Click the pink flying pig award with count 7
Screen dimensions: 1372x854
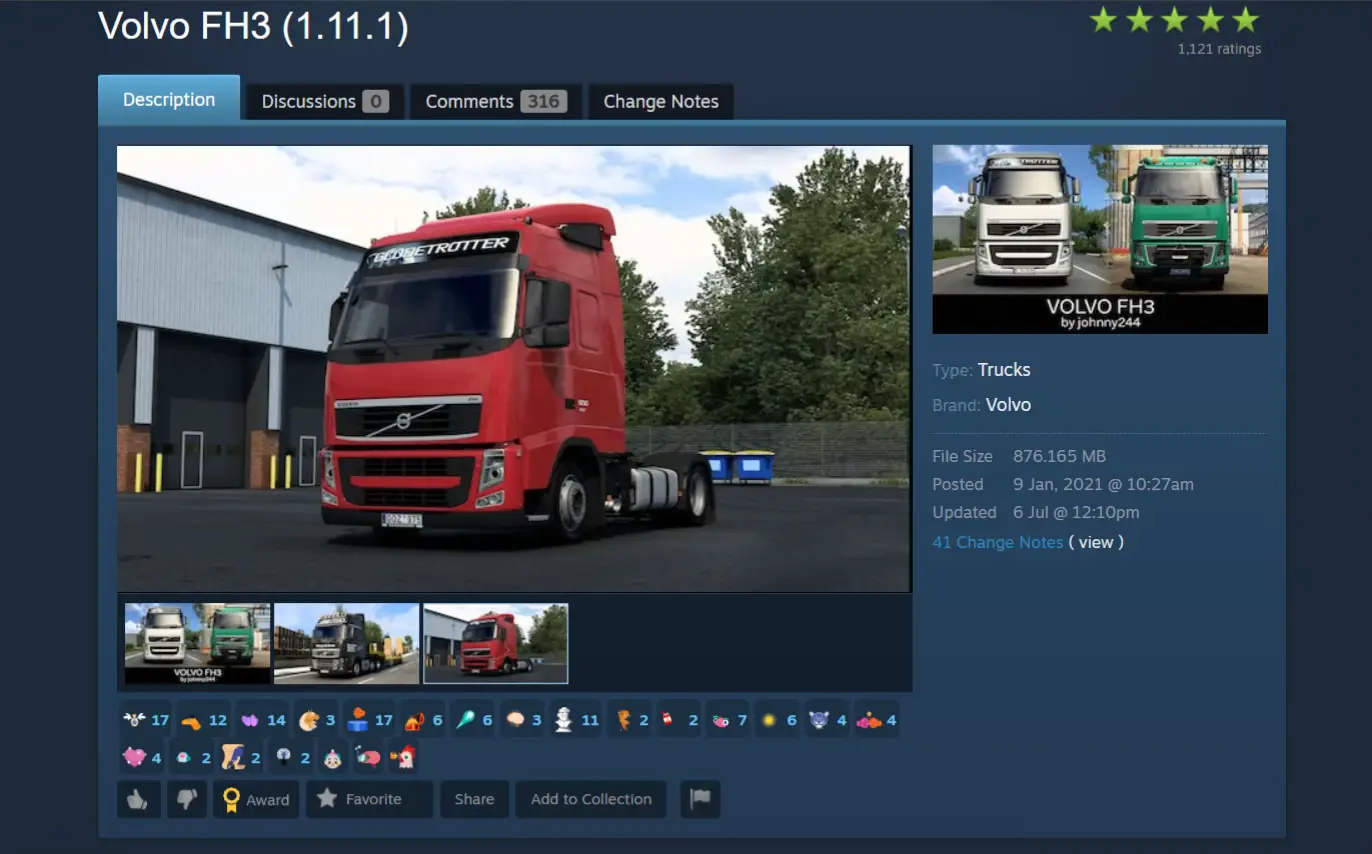pos(729,719)
